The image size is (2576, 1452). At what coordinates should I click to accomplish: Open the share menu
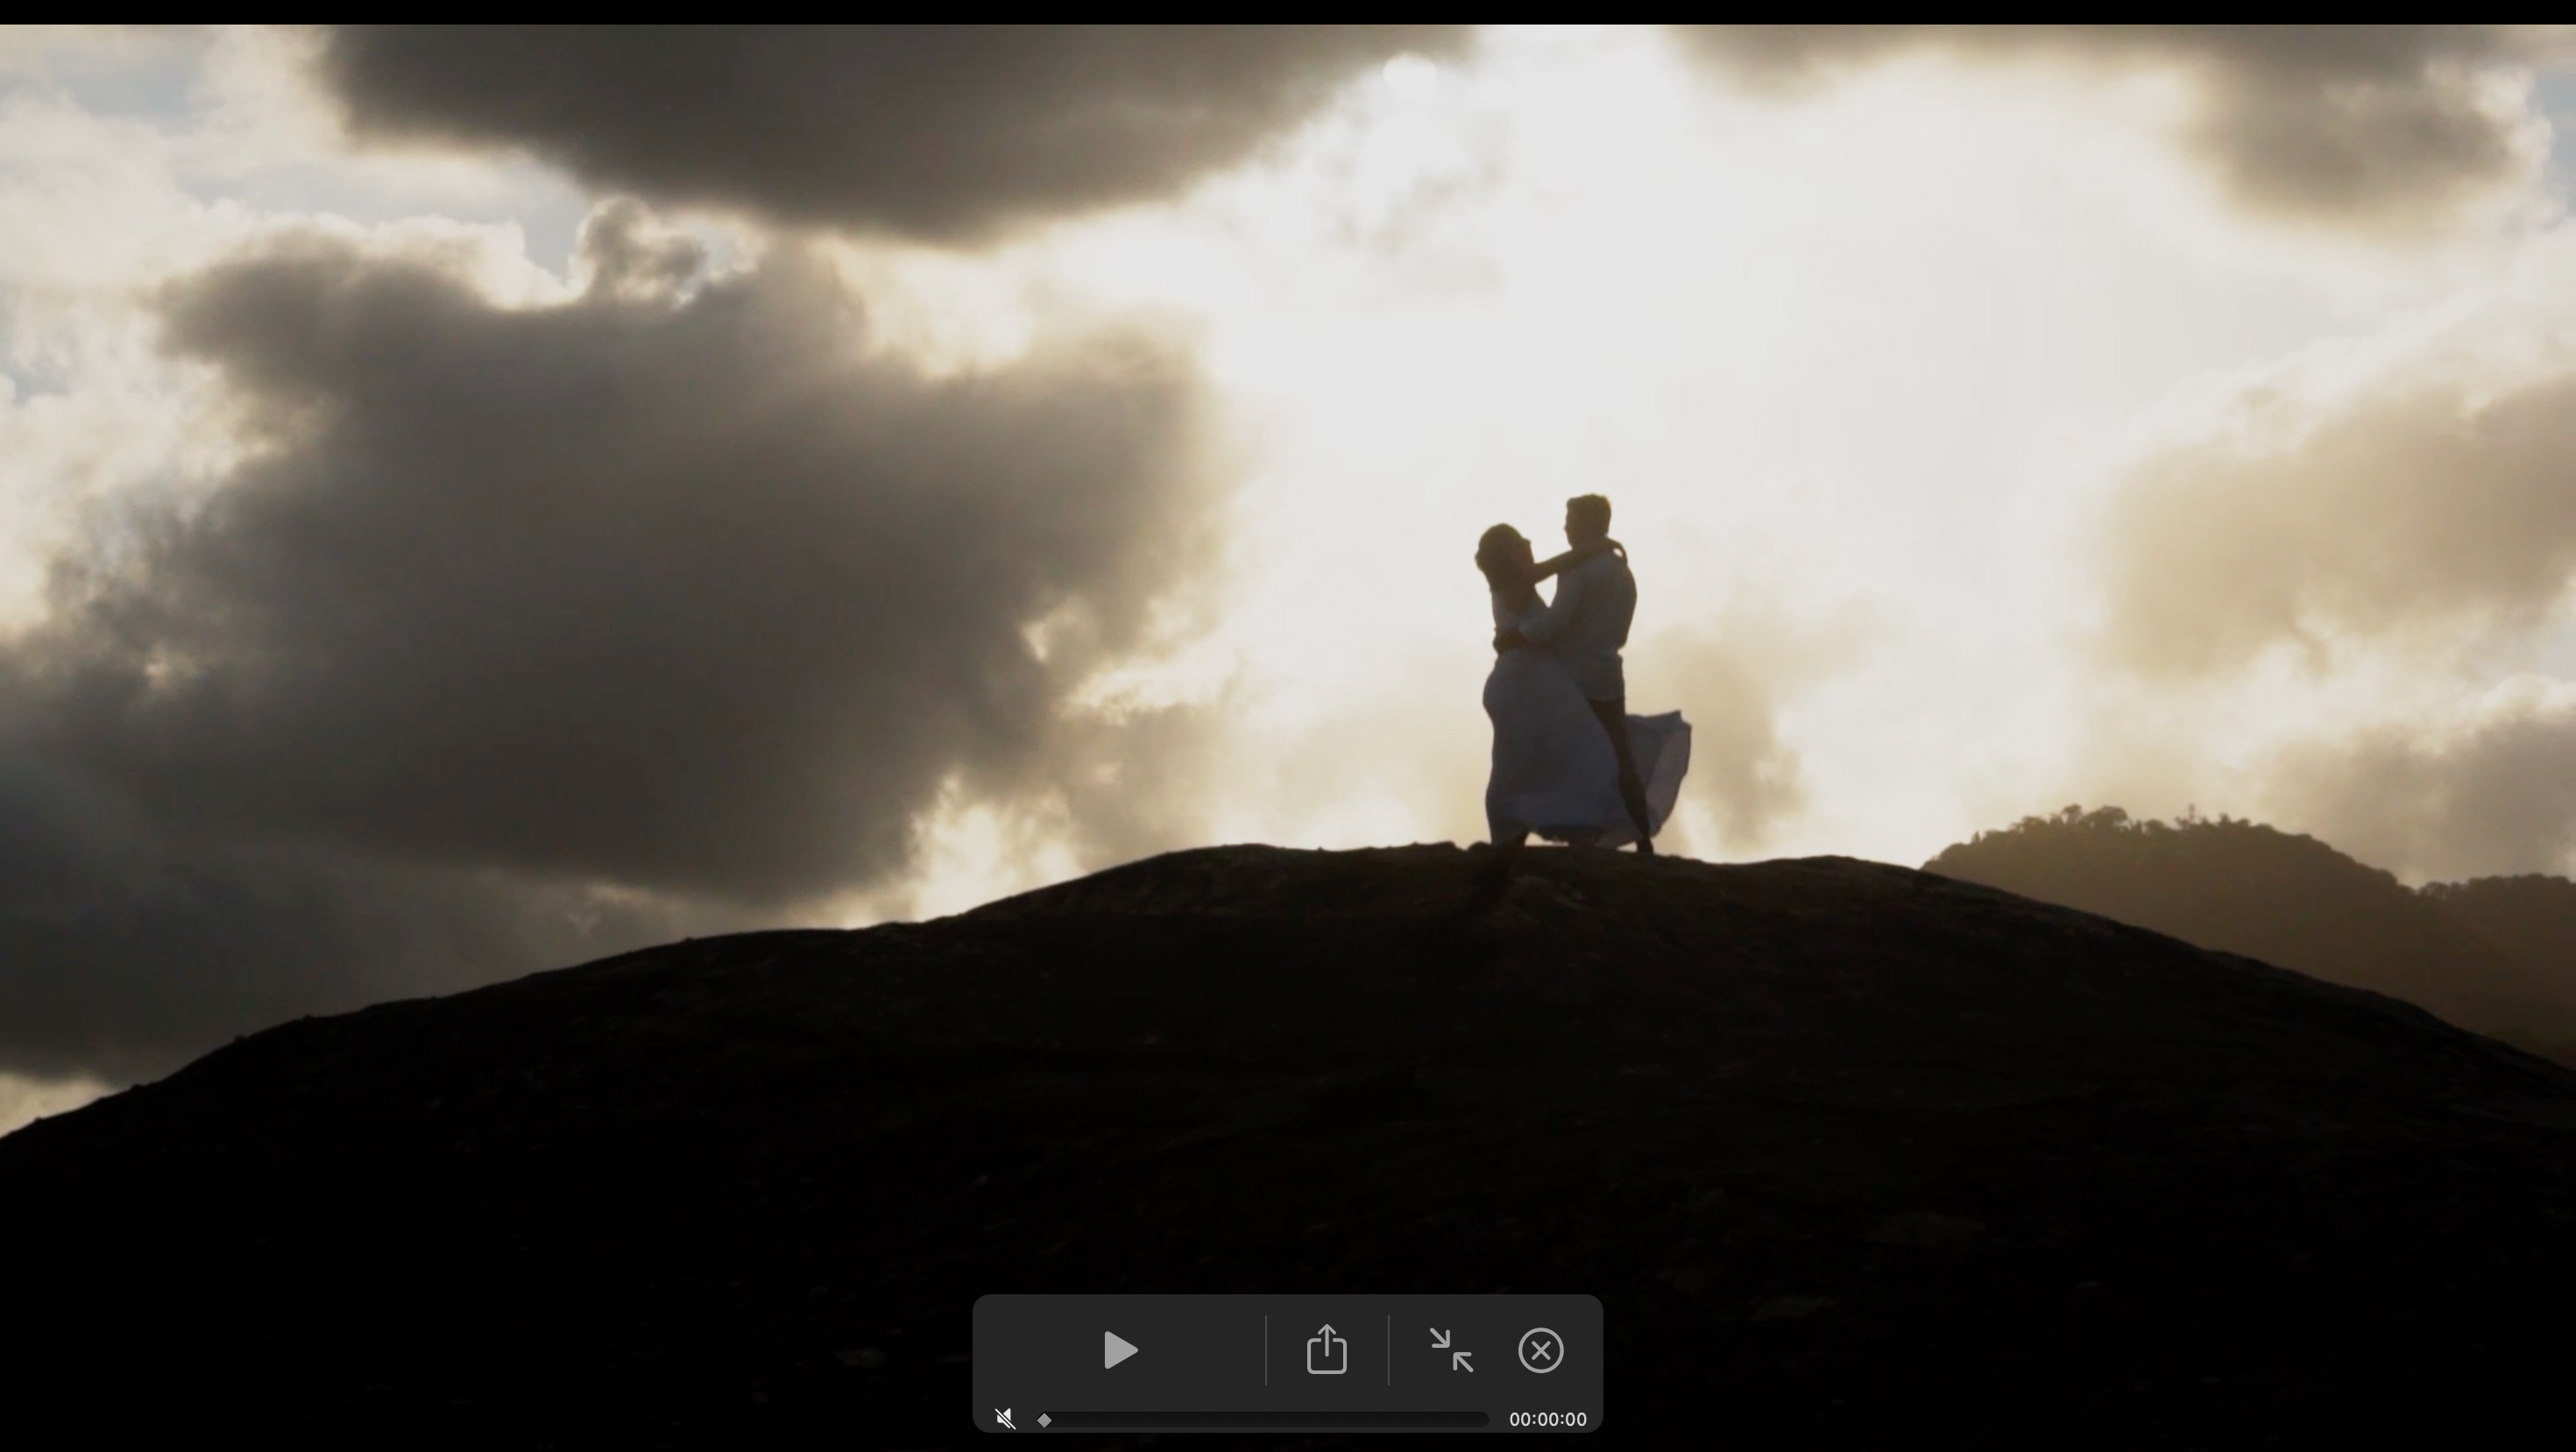(1326, 1349)
